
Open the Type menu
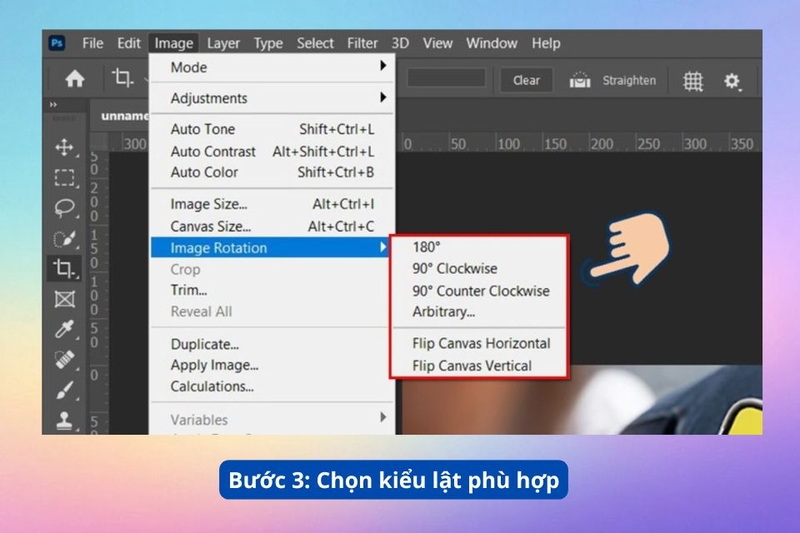point(268,43)
